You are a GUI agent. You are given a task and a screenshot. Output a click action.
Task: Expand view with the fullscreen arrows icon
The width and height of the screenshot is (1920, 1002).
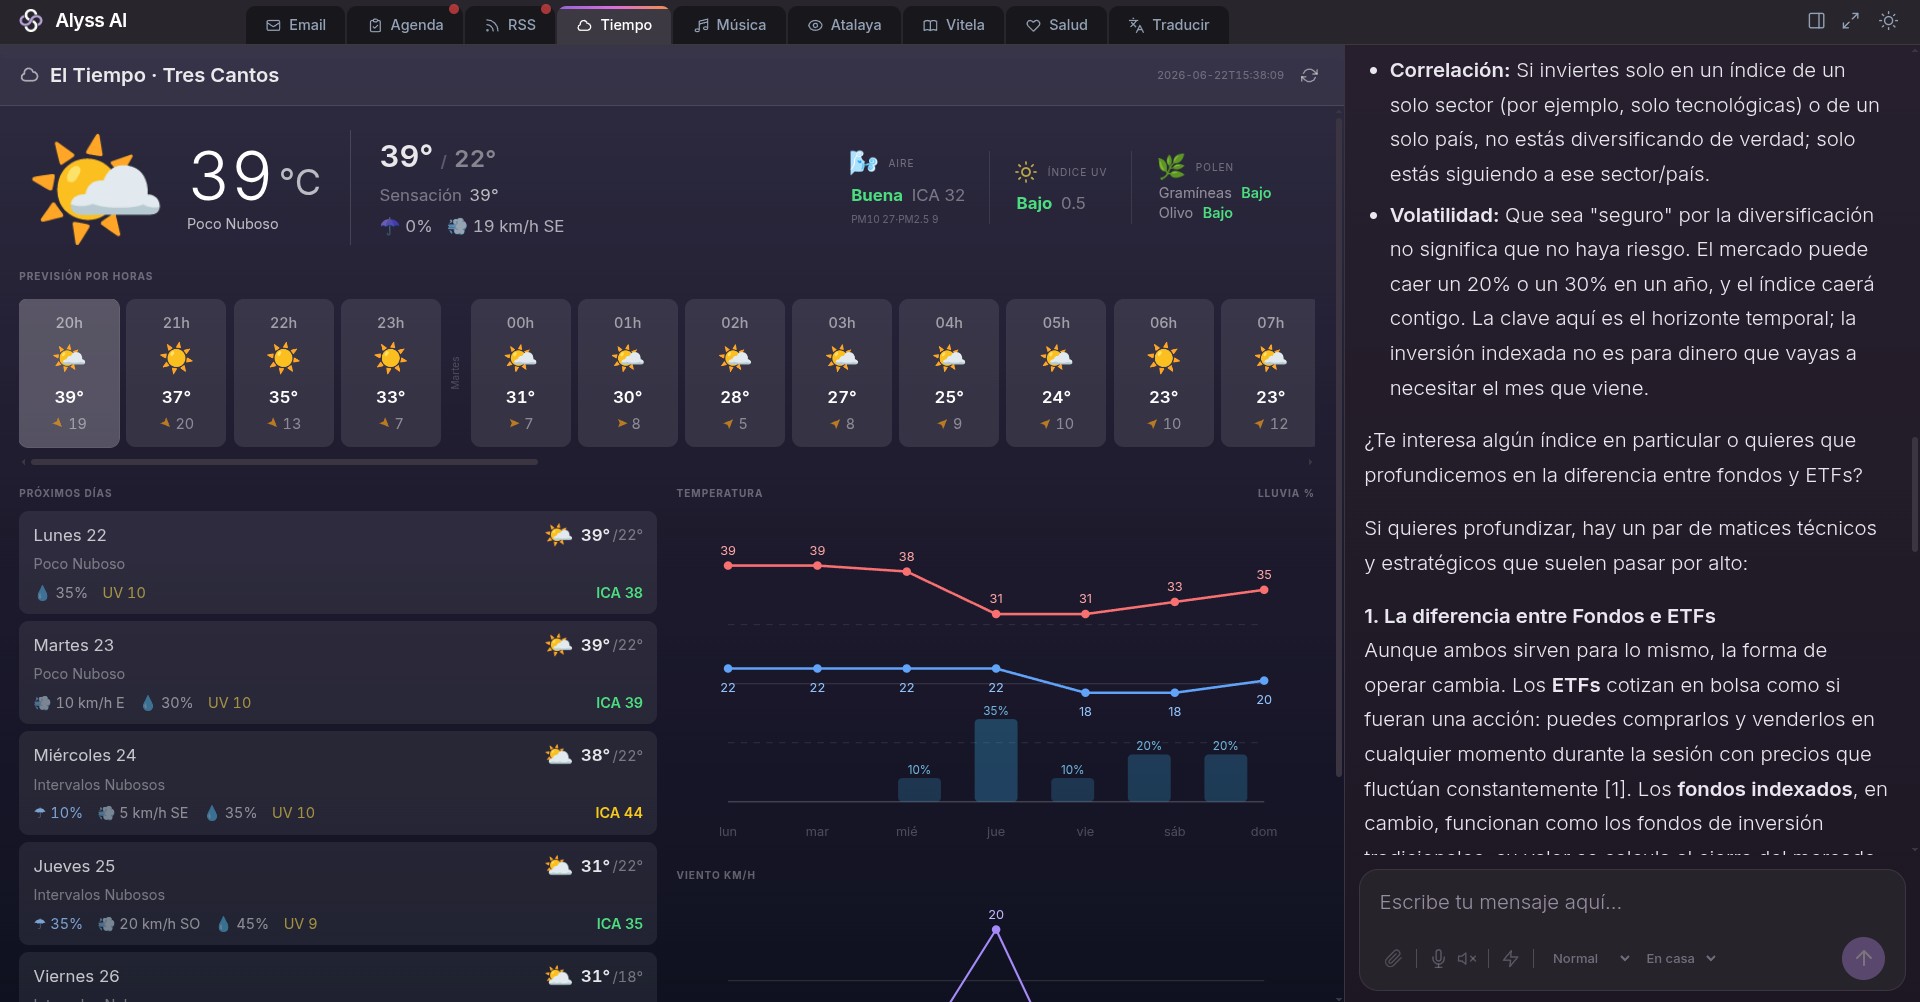(1850, 21)
